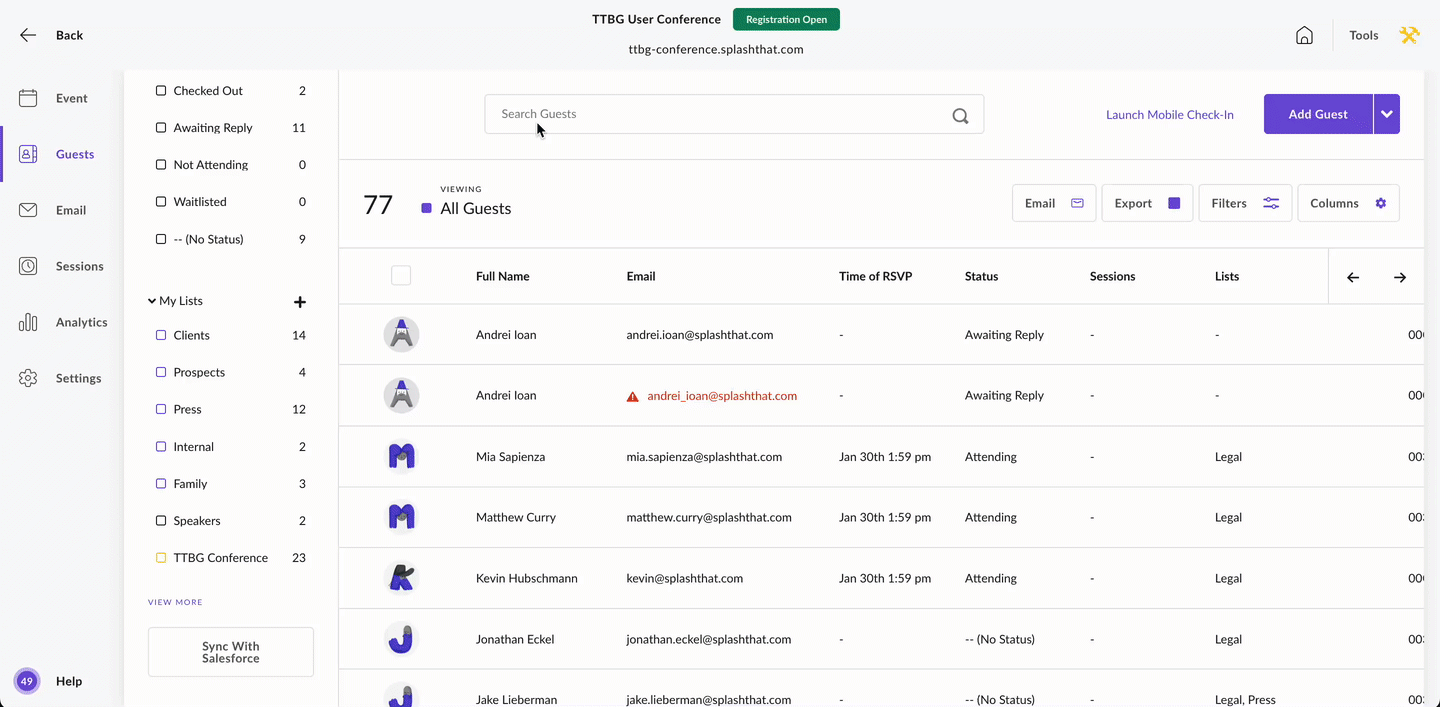
Task: Click the warning icon beside andrei_ioan email
Action: (x=632, y=396)
